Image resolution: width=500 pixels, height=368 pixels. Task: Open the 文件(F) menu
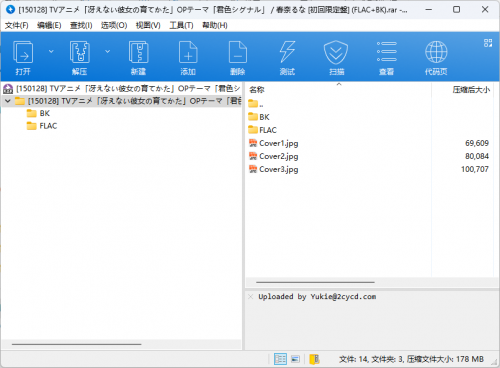[x=16, y=25]
